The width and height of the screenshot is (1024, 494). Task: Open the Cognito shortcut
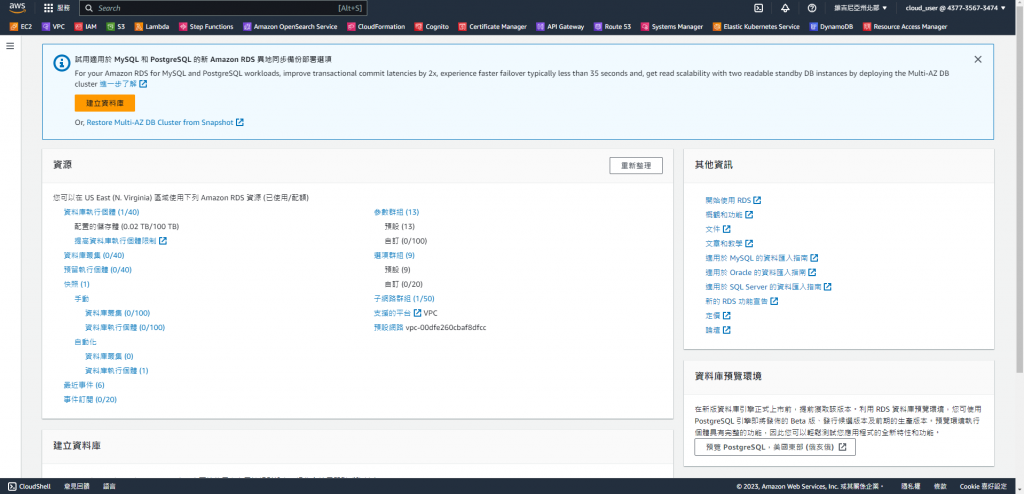[431, 27]
